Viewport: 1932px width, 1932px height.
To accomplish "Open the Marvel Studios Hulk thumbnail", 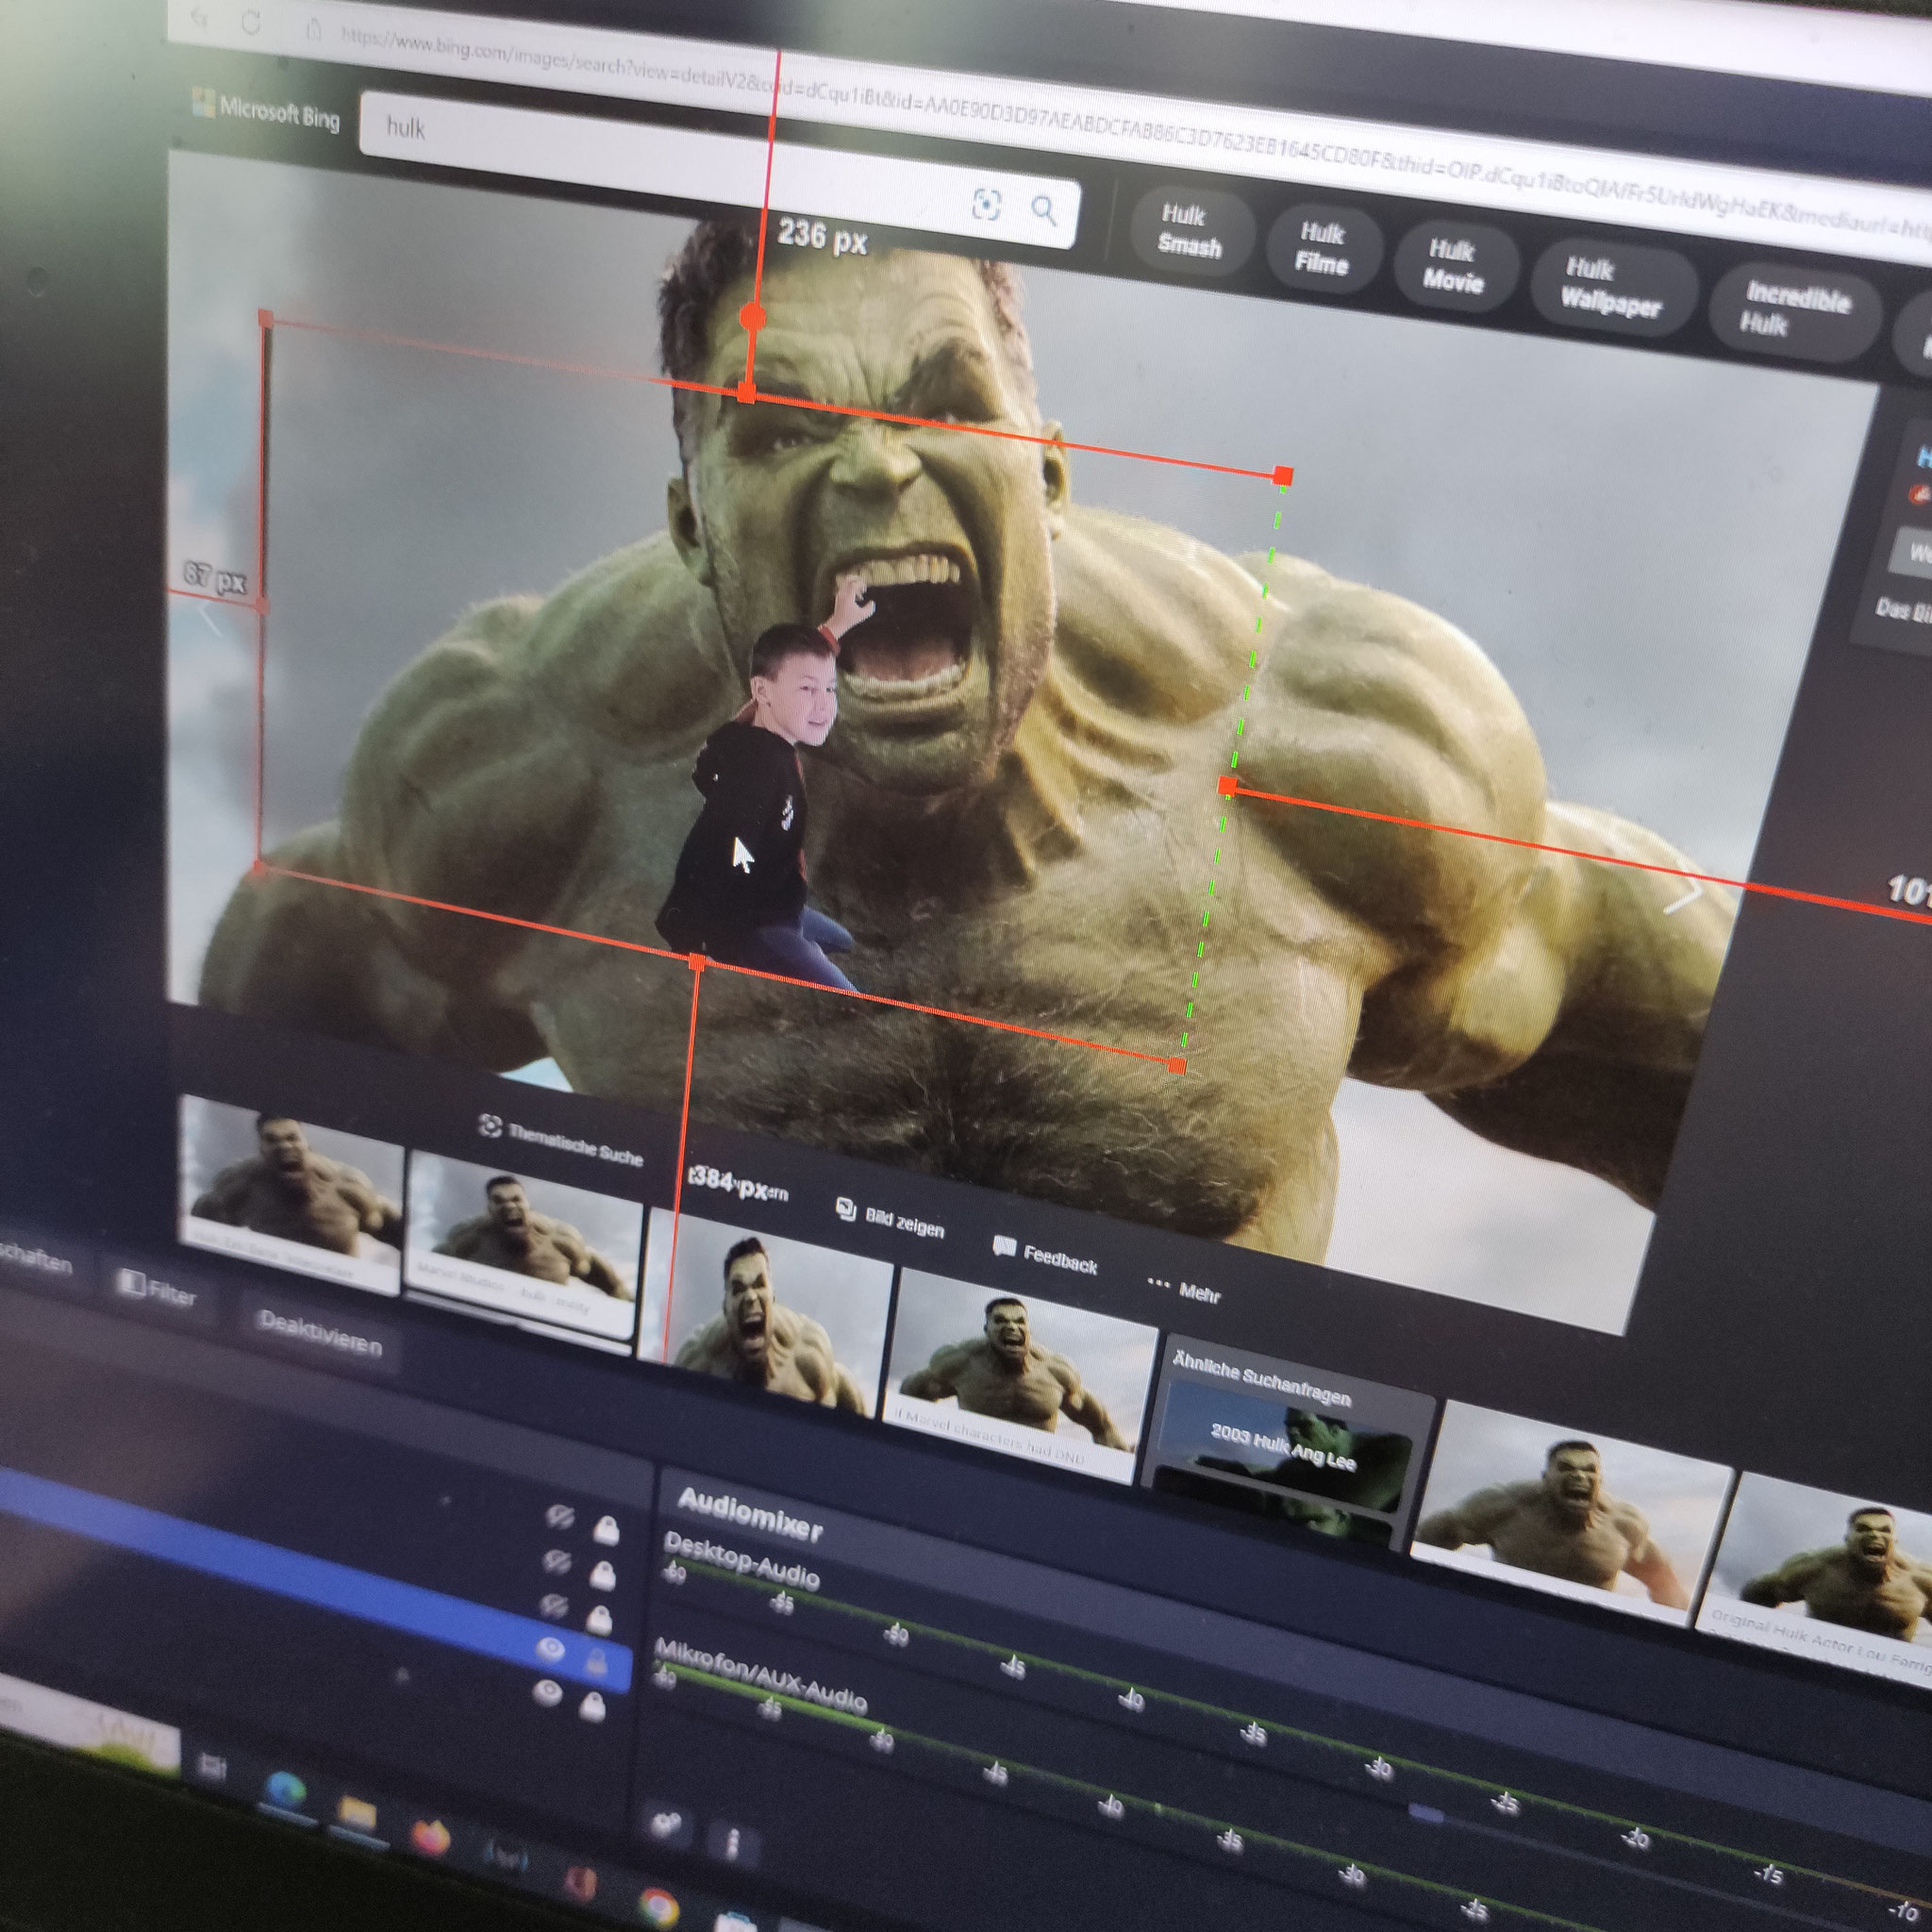I will [522, 1248].
